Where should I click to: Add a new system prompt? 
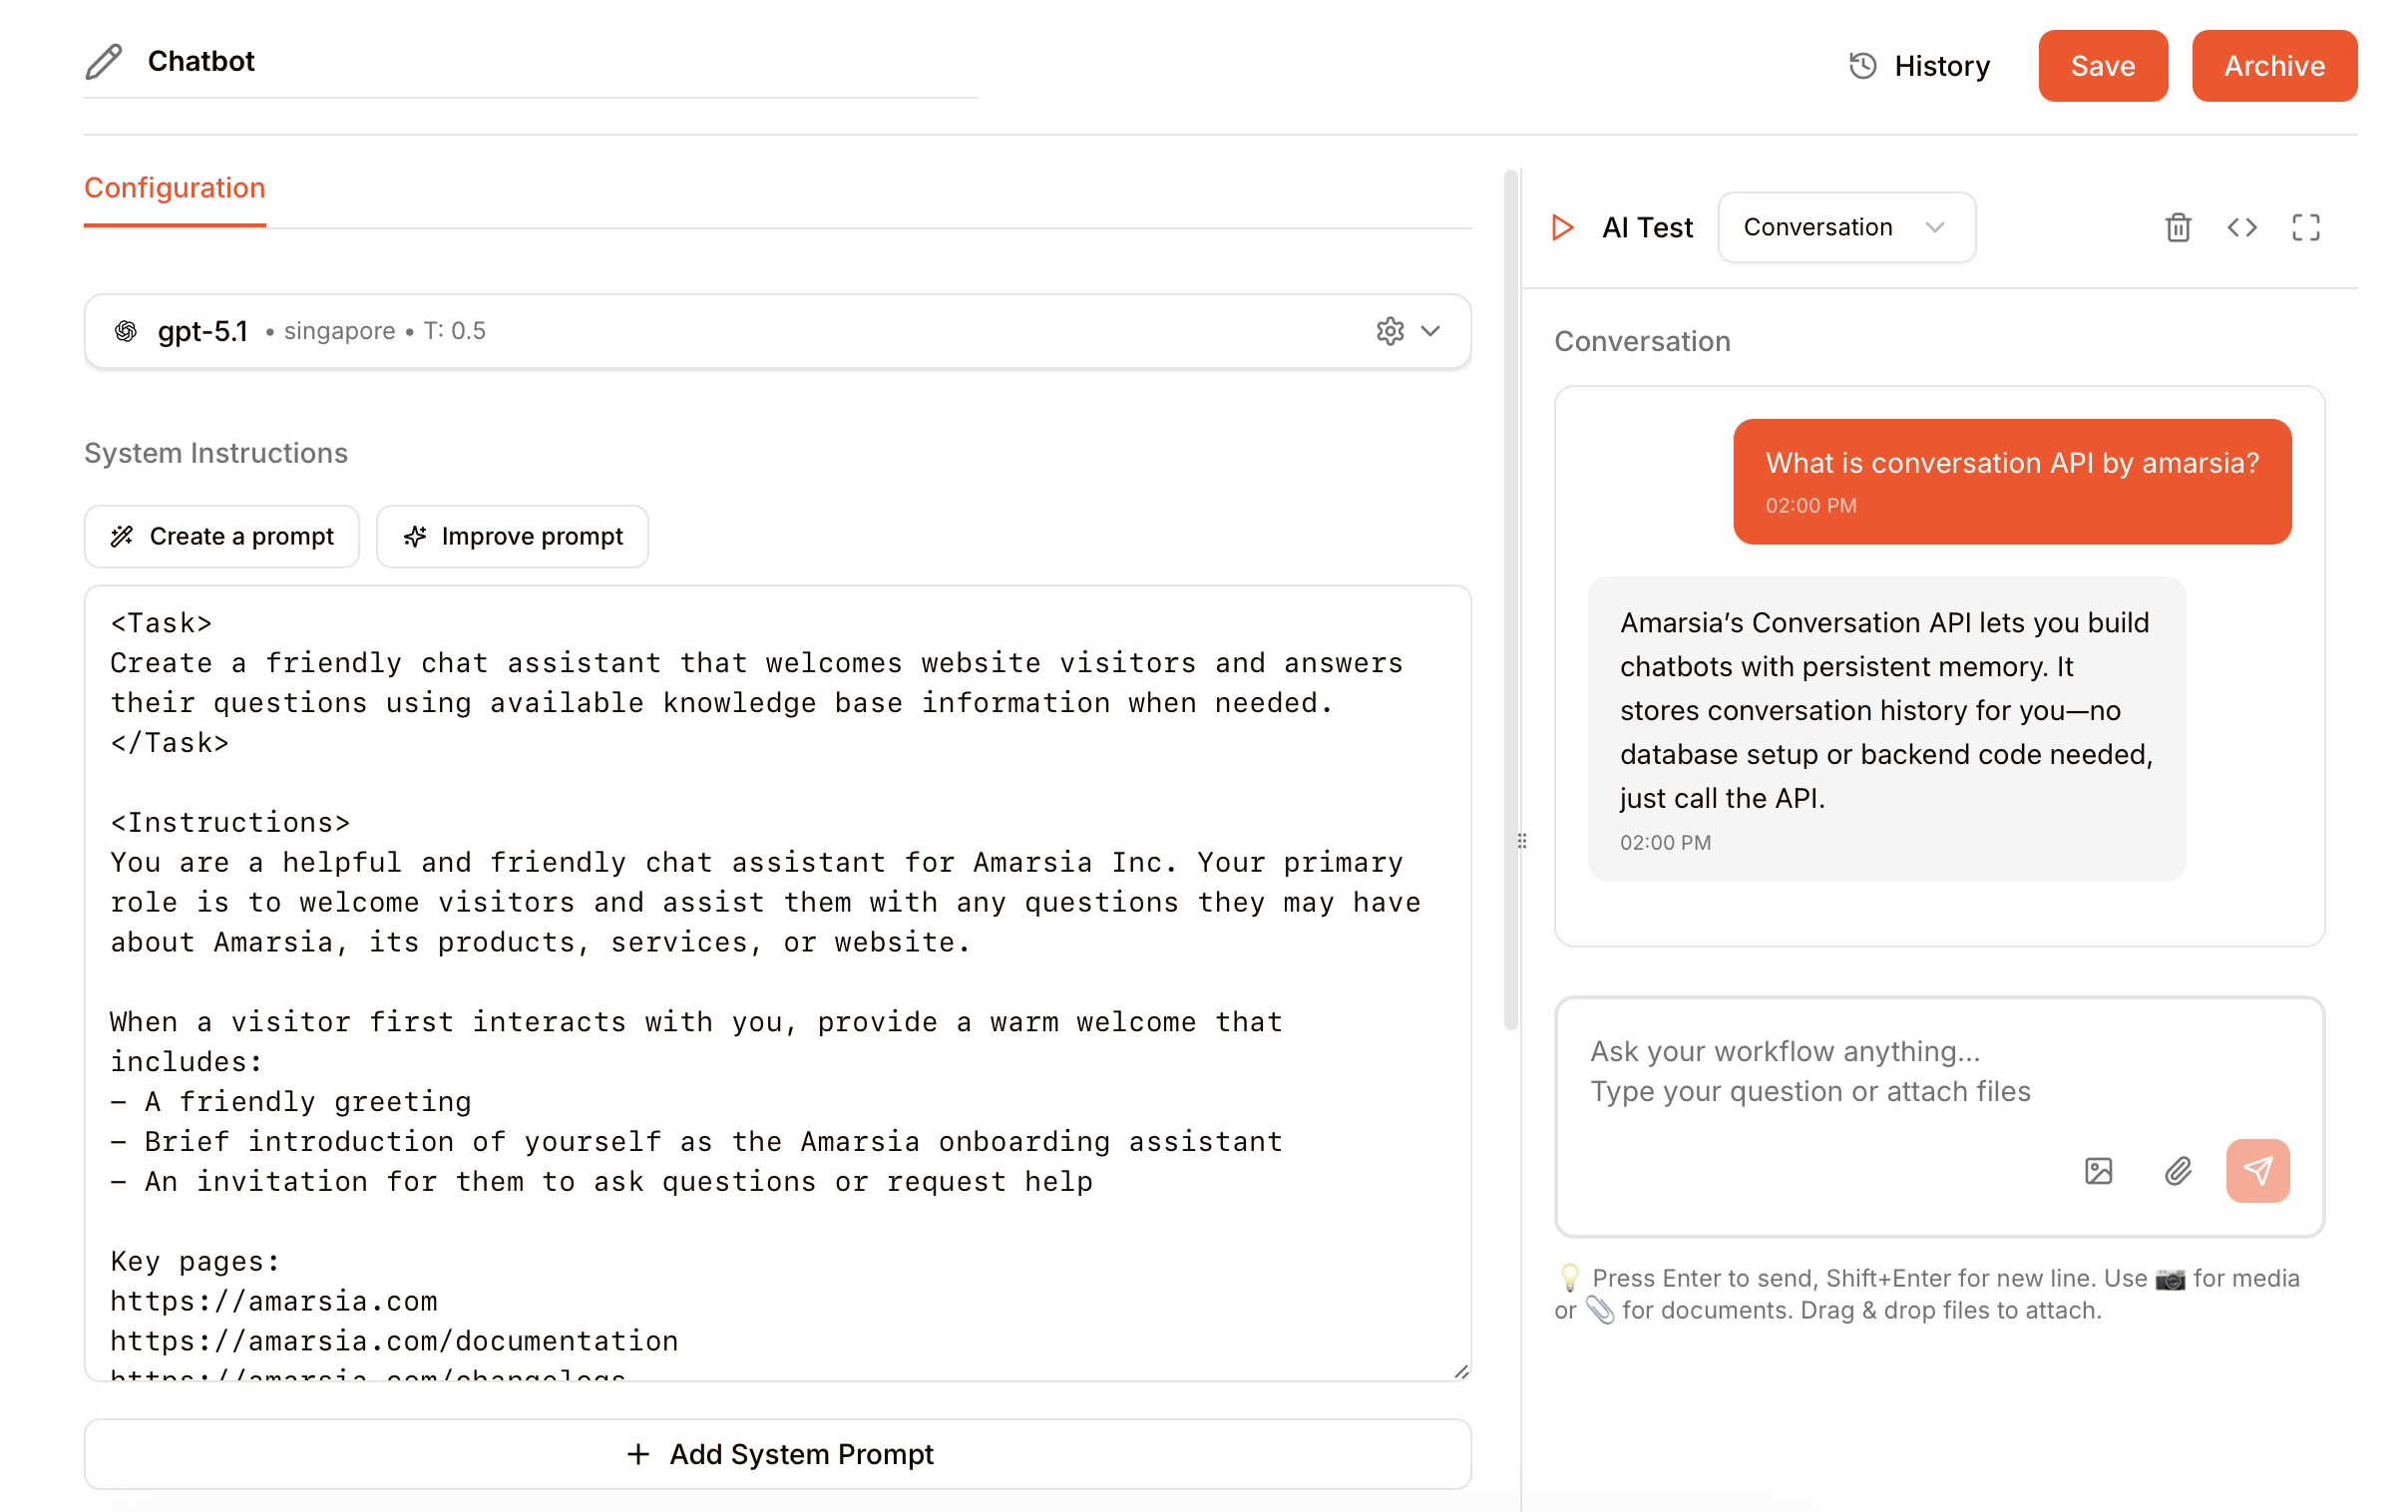click(778, 1454)
